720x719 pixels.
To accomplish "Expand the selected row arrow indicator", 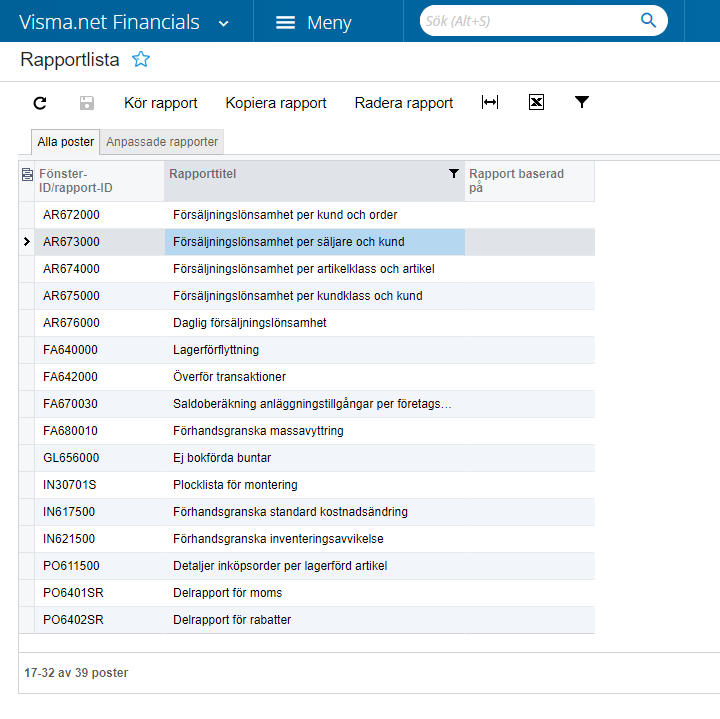I will click(x=27, y=242).
